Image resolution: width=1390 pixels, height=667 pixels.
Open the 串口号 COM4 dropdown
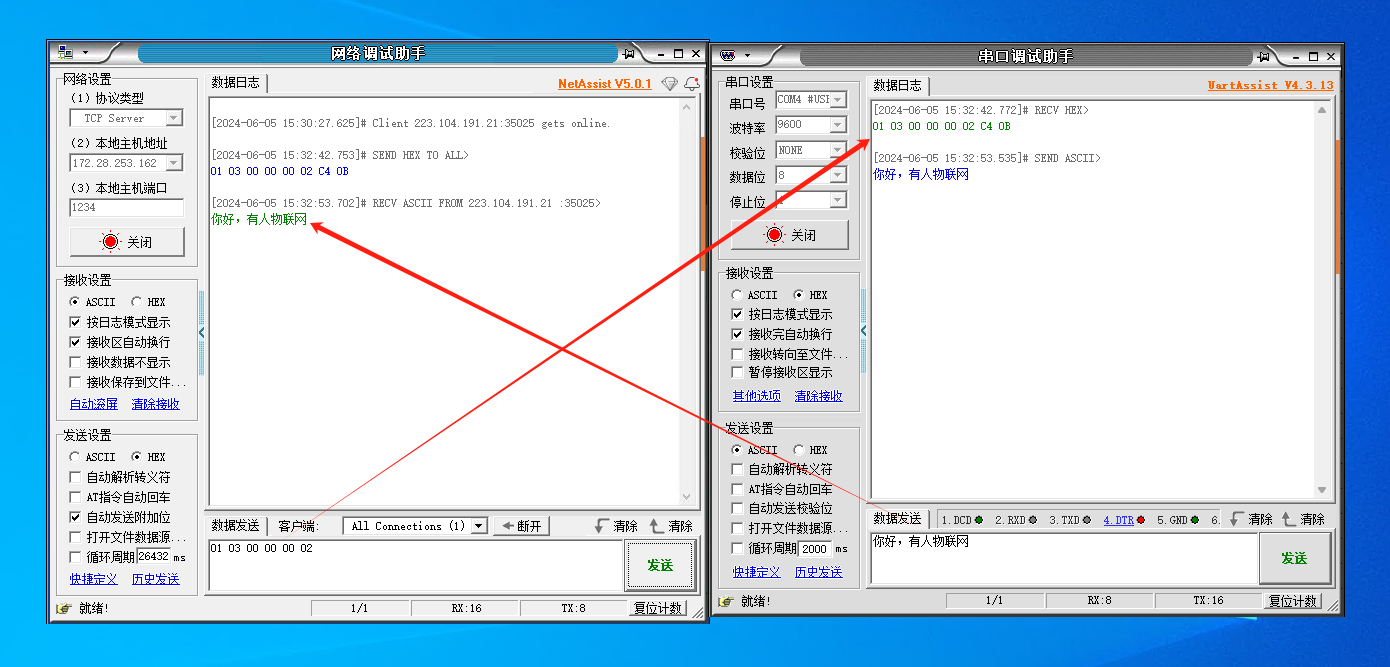(x=838, y=100)
